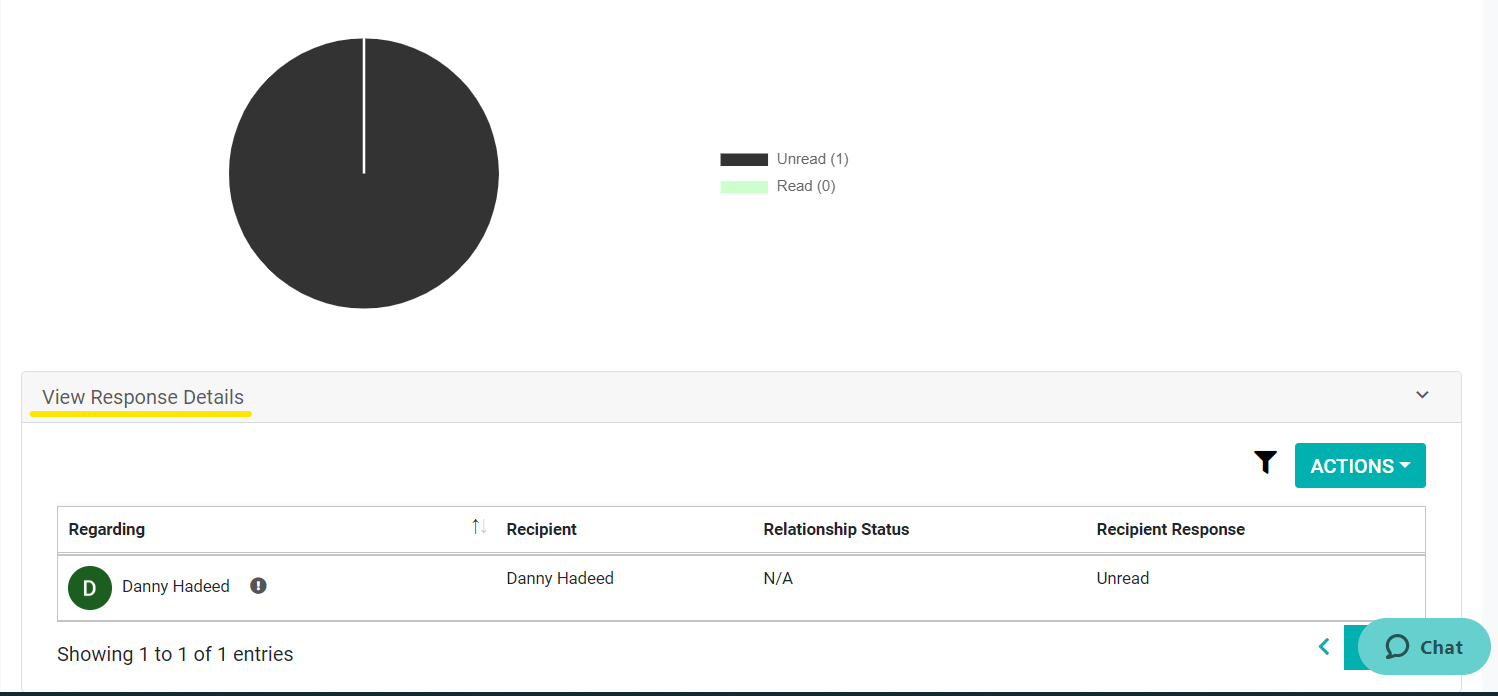Go to previous page with left chevron
Screen dimensions: 1498x696
1324,647
